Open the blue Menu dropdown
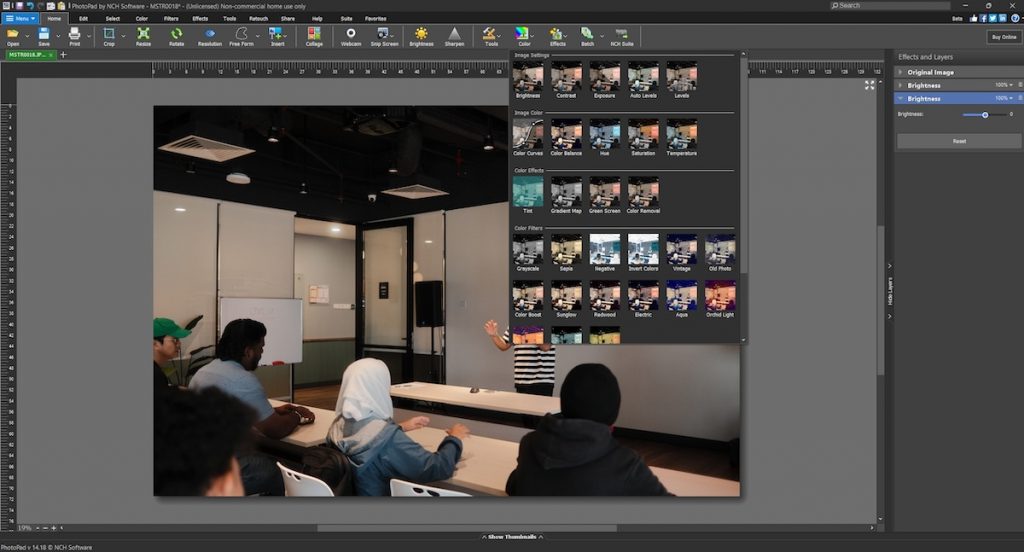1024x552 pixels. [x=20, y=18]
